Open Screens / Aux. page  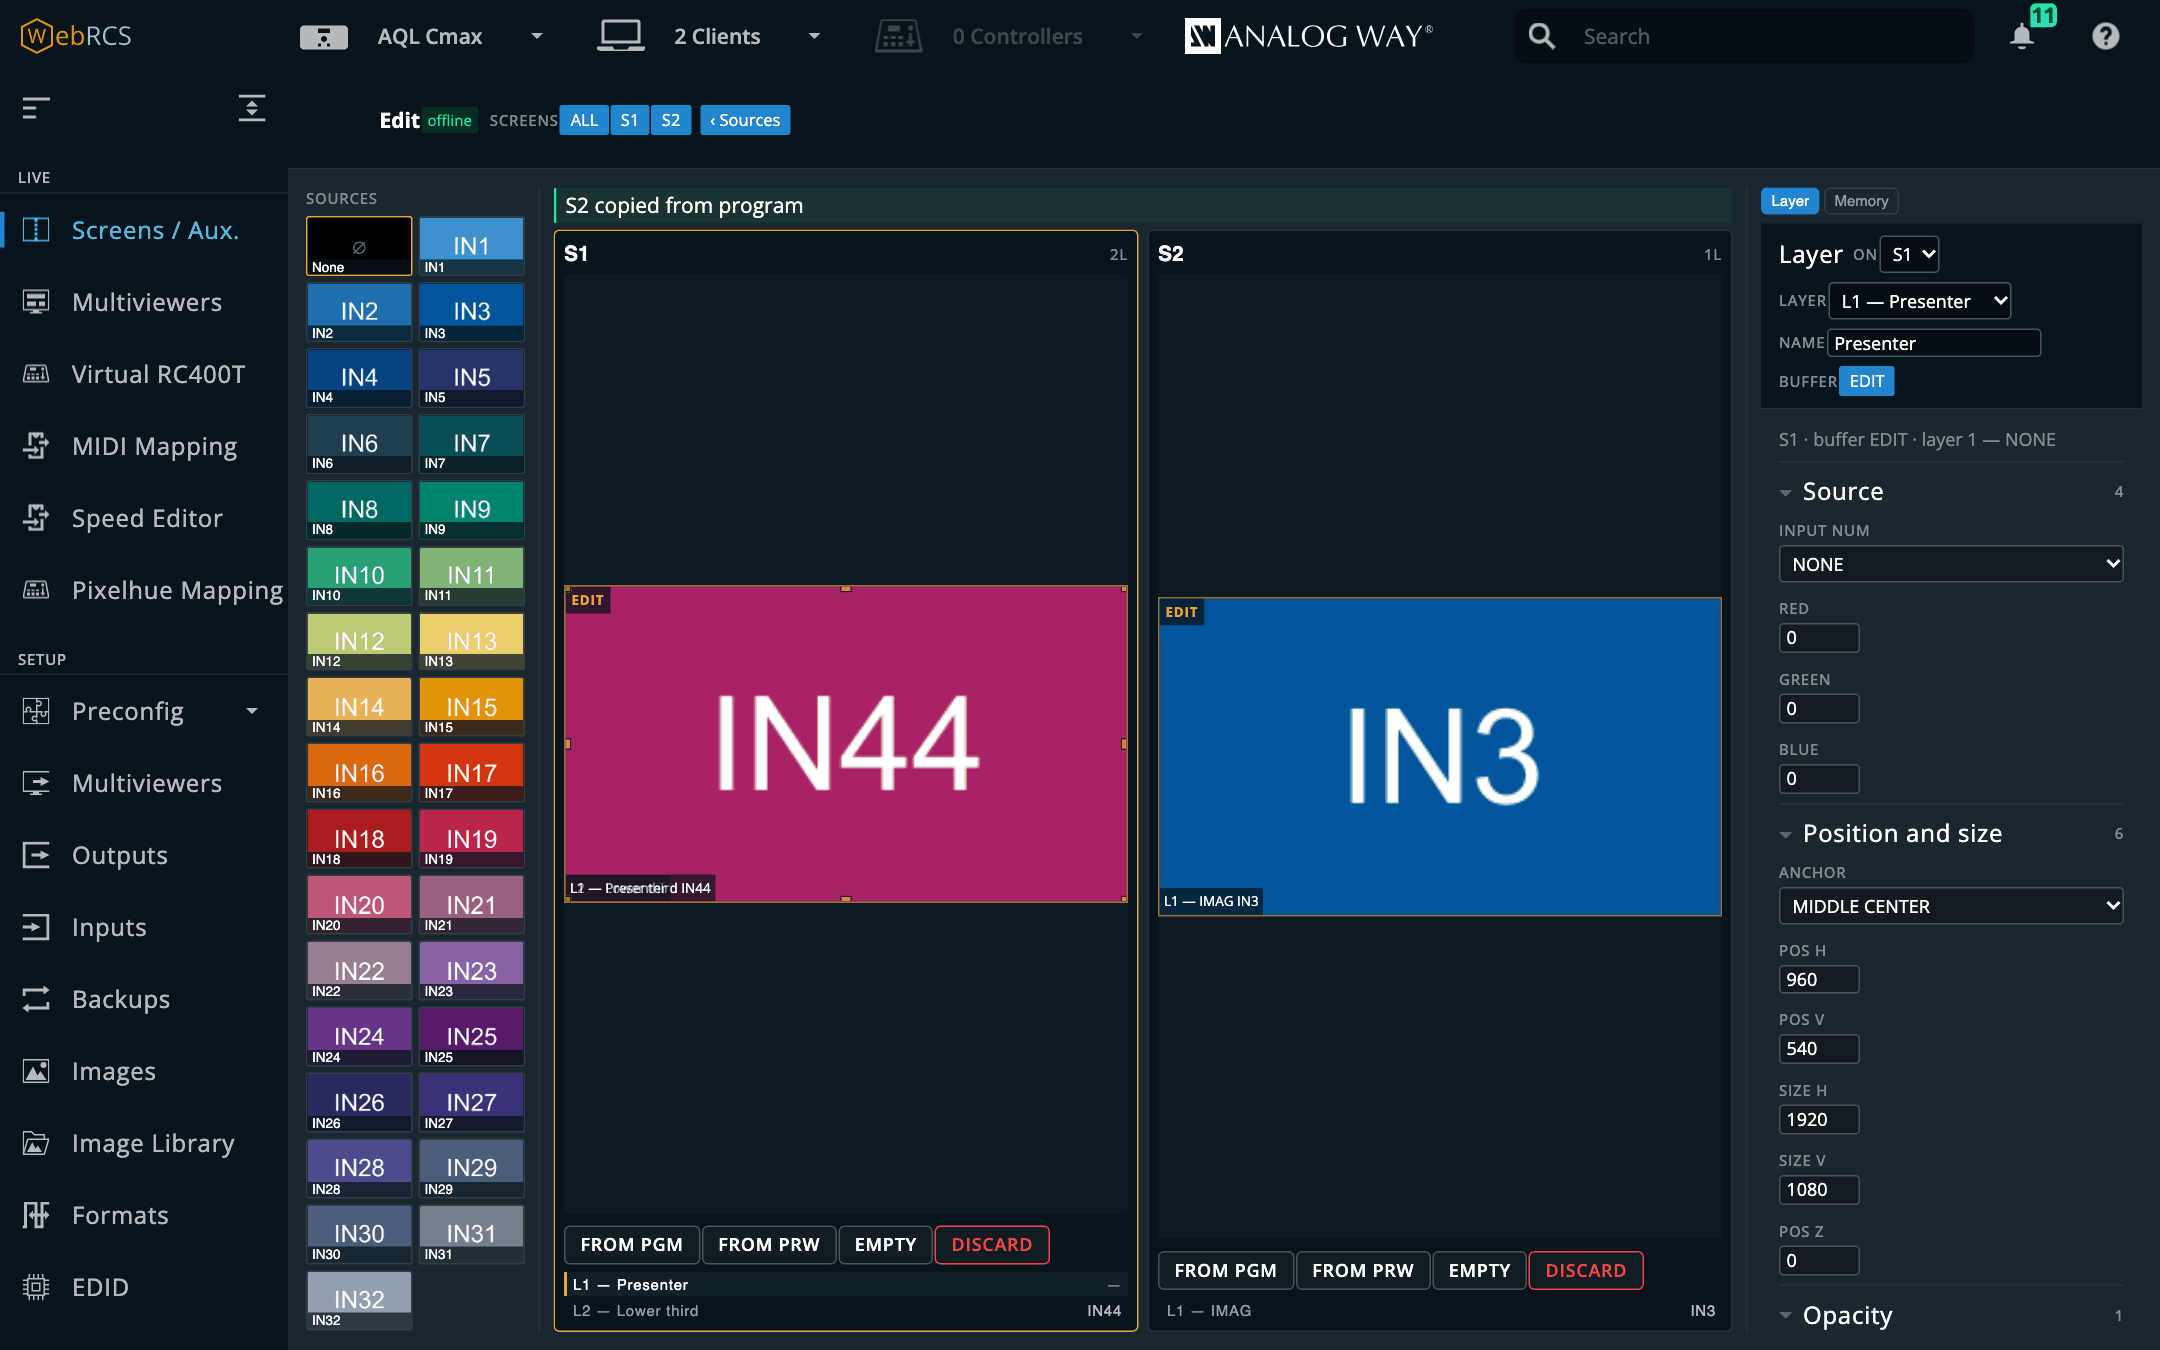[144, 230]
